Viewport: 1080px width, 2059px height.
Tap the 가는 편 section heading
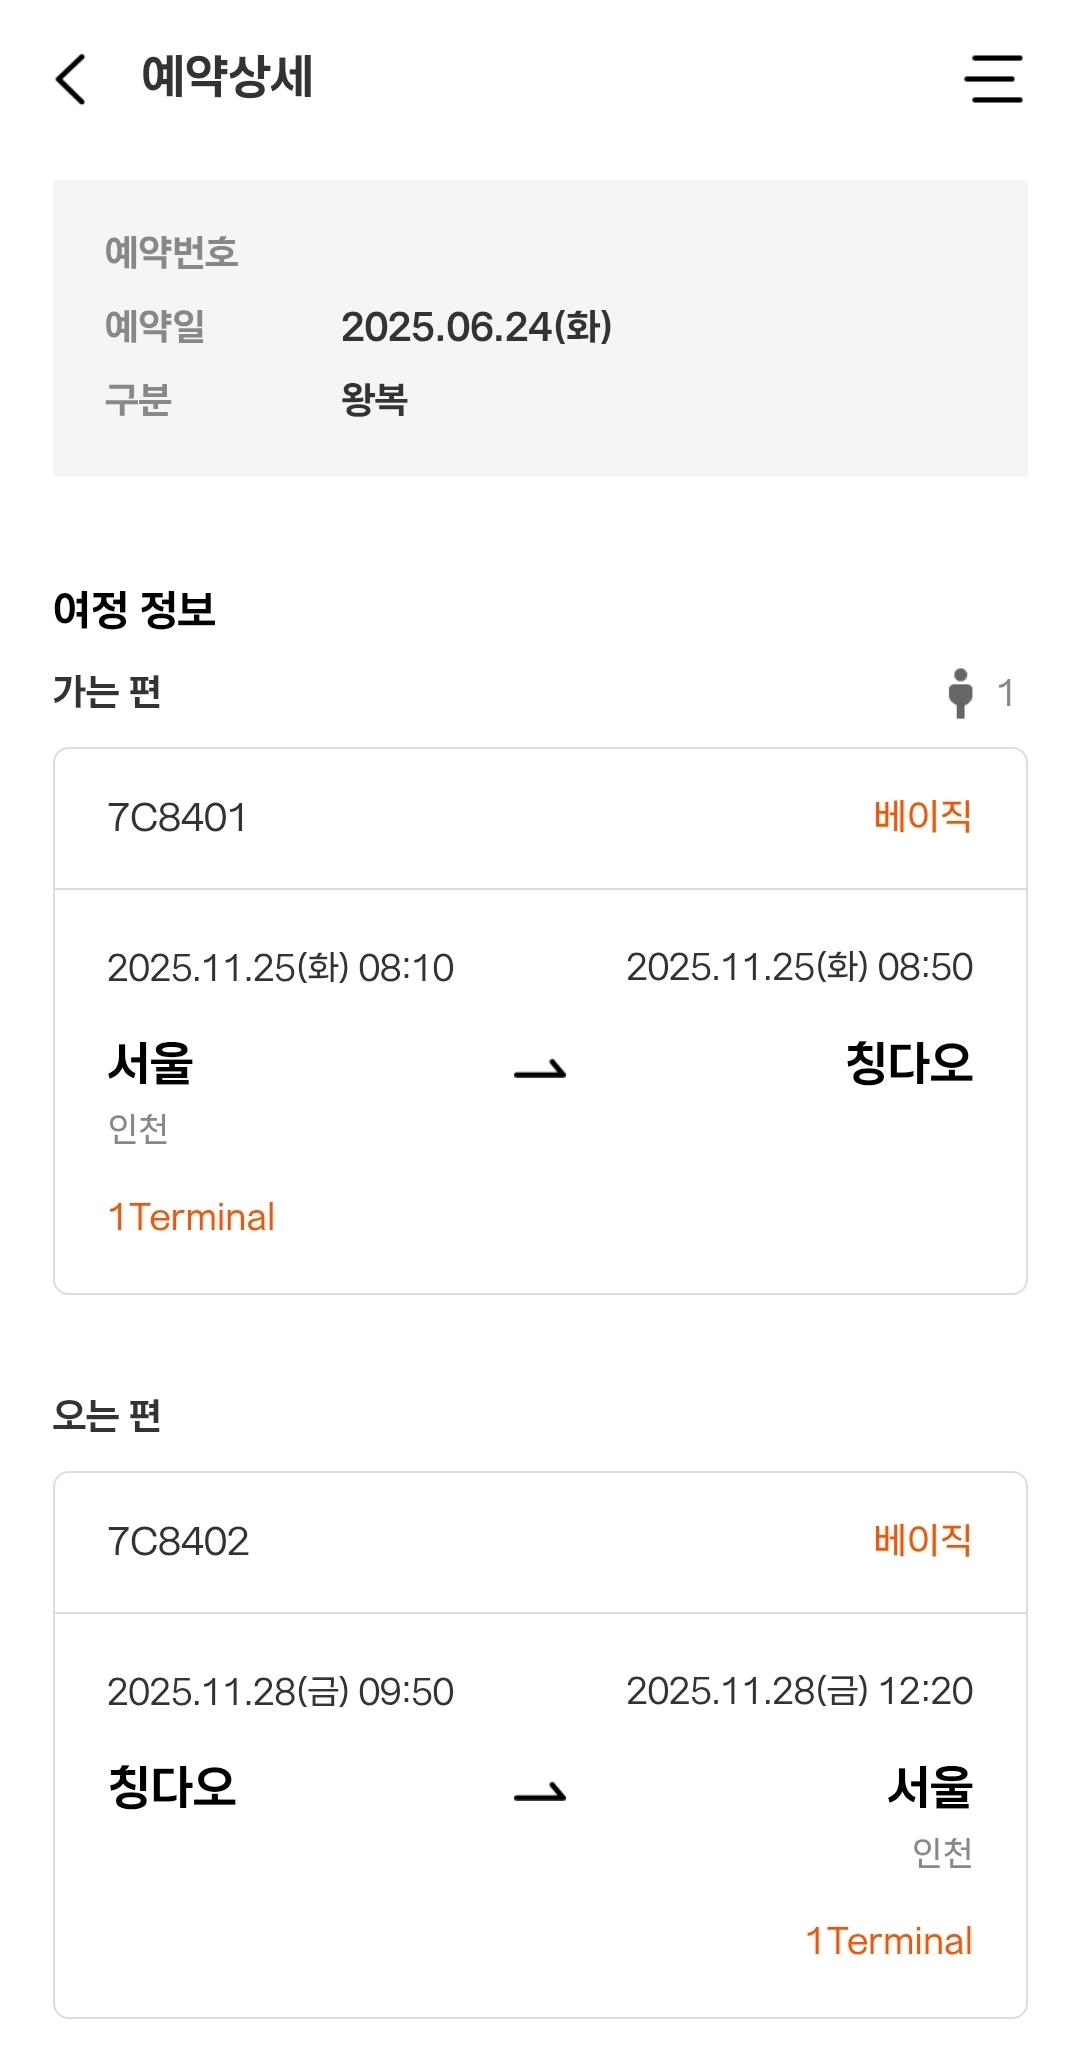tap(107, 691)
